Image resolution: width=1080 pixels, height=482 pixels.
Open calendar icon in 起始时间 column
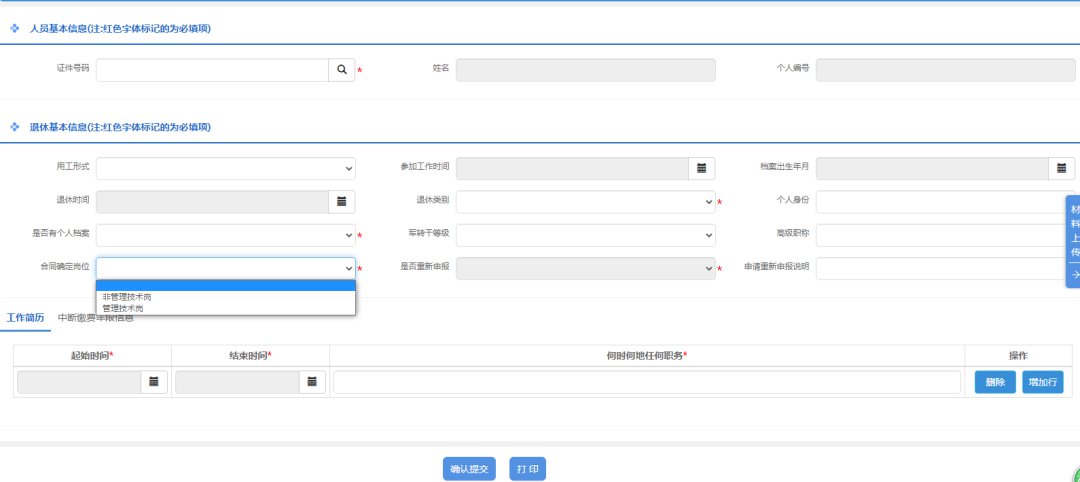pyautogui.click(x=154, y=382)
